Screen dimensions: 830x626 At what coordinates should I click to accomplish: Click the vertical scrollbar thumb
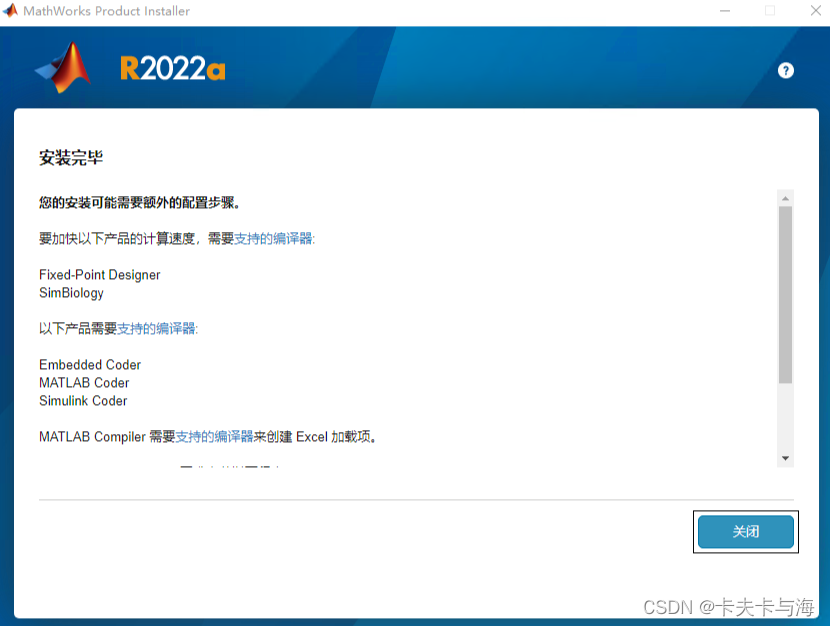point(786,294)
